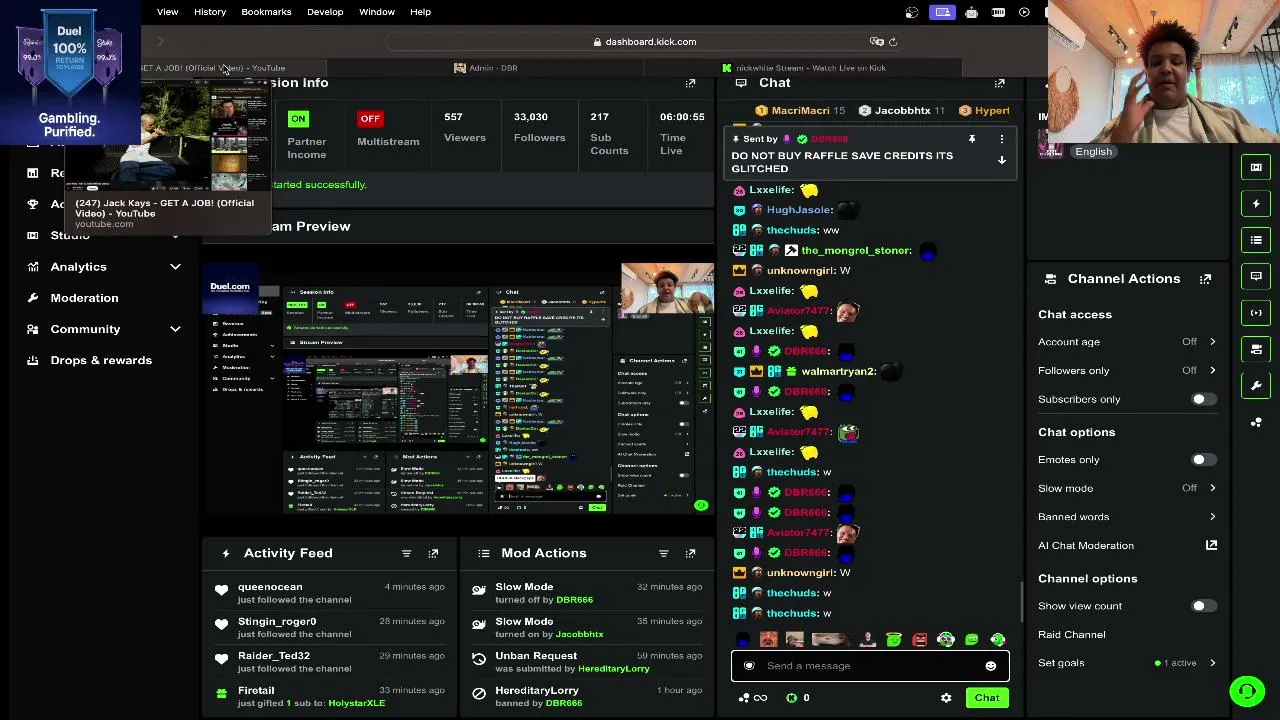The image size is (1280, 720).
Task: Click the AI Chat Moderation label
Action: pos(1086,546)
